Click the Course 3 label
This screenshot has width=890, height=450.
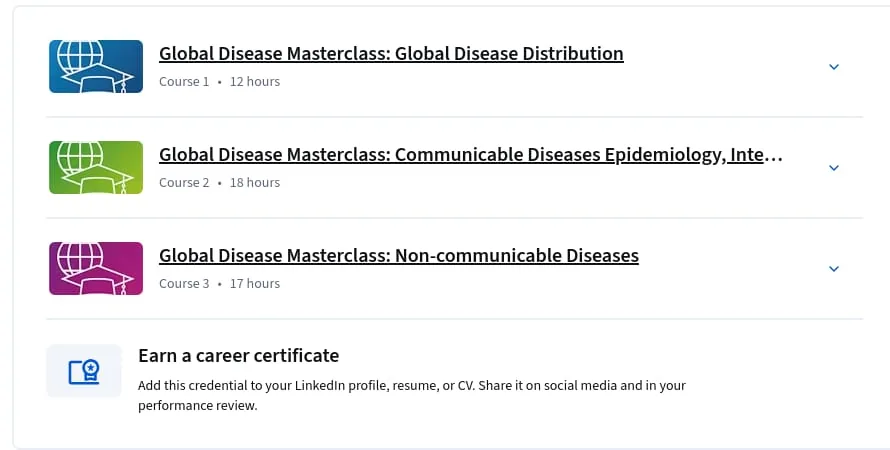coord(184,284)
